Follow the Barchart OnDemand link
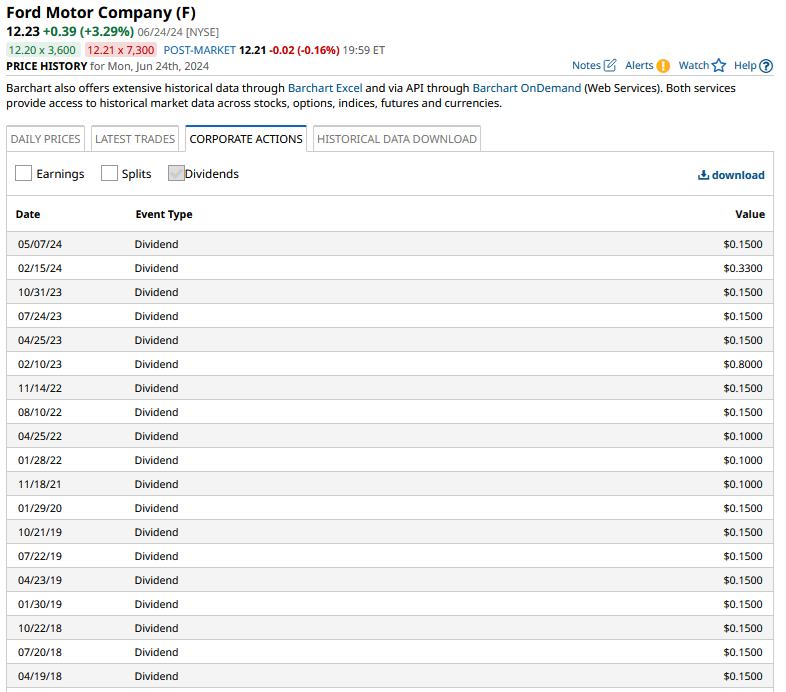The width and height of the screenshot is (786, 692). [526, 88]
